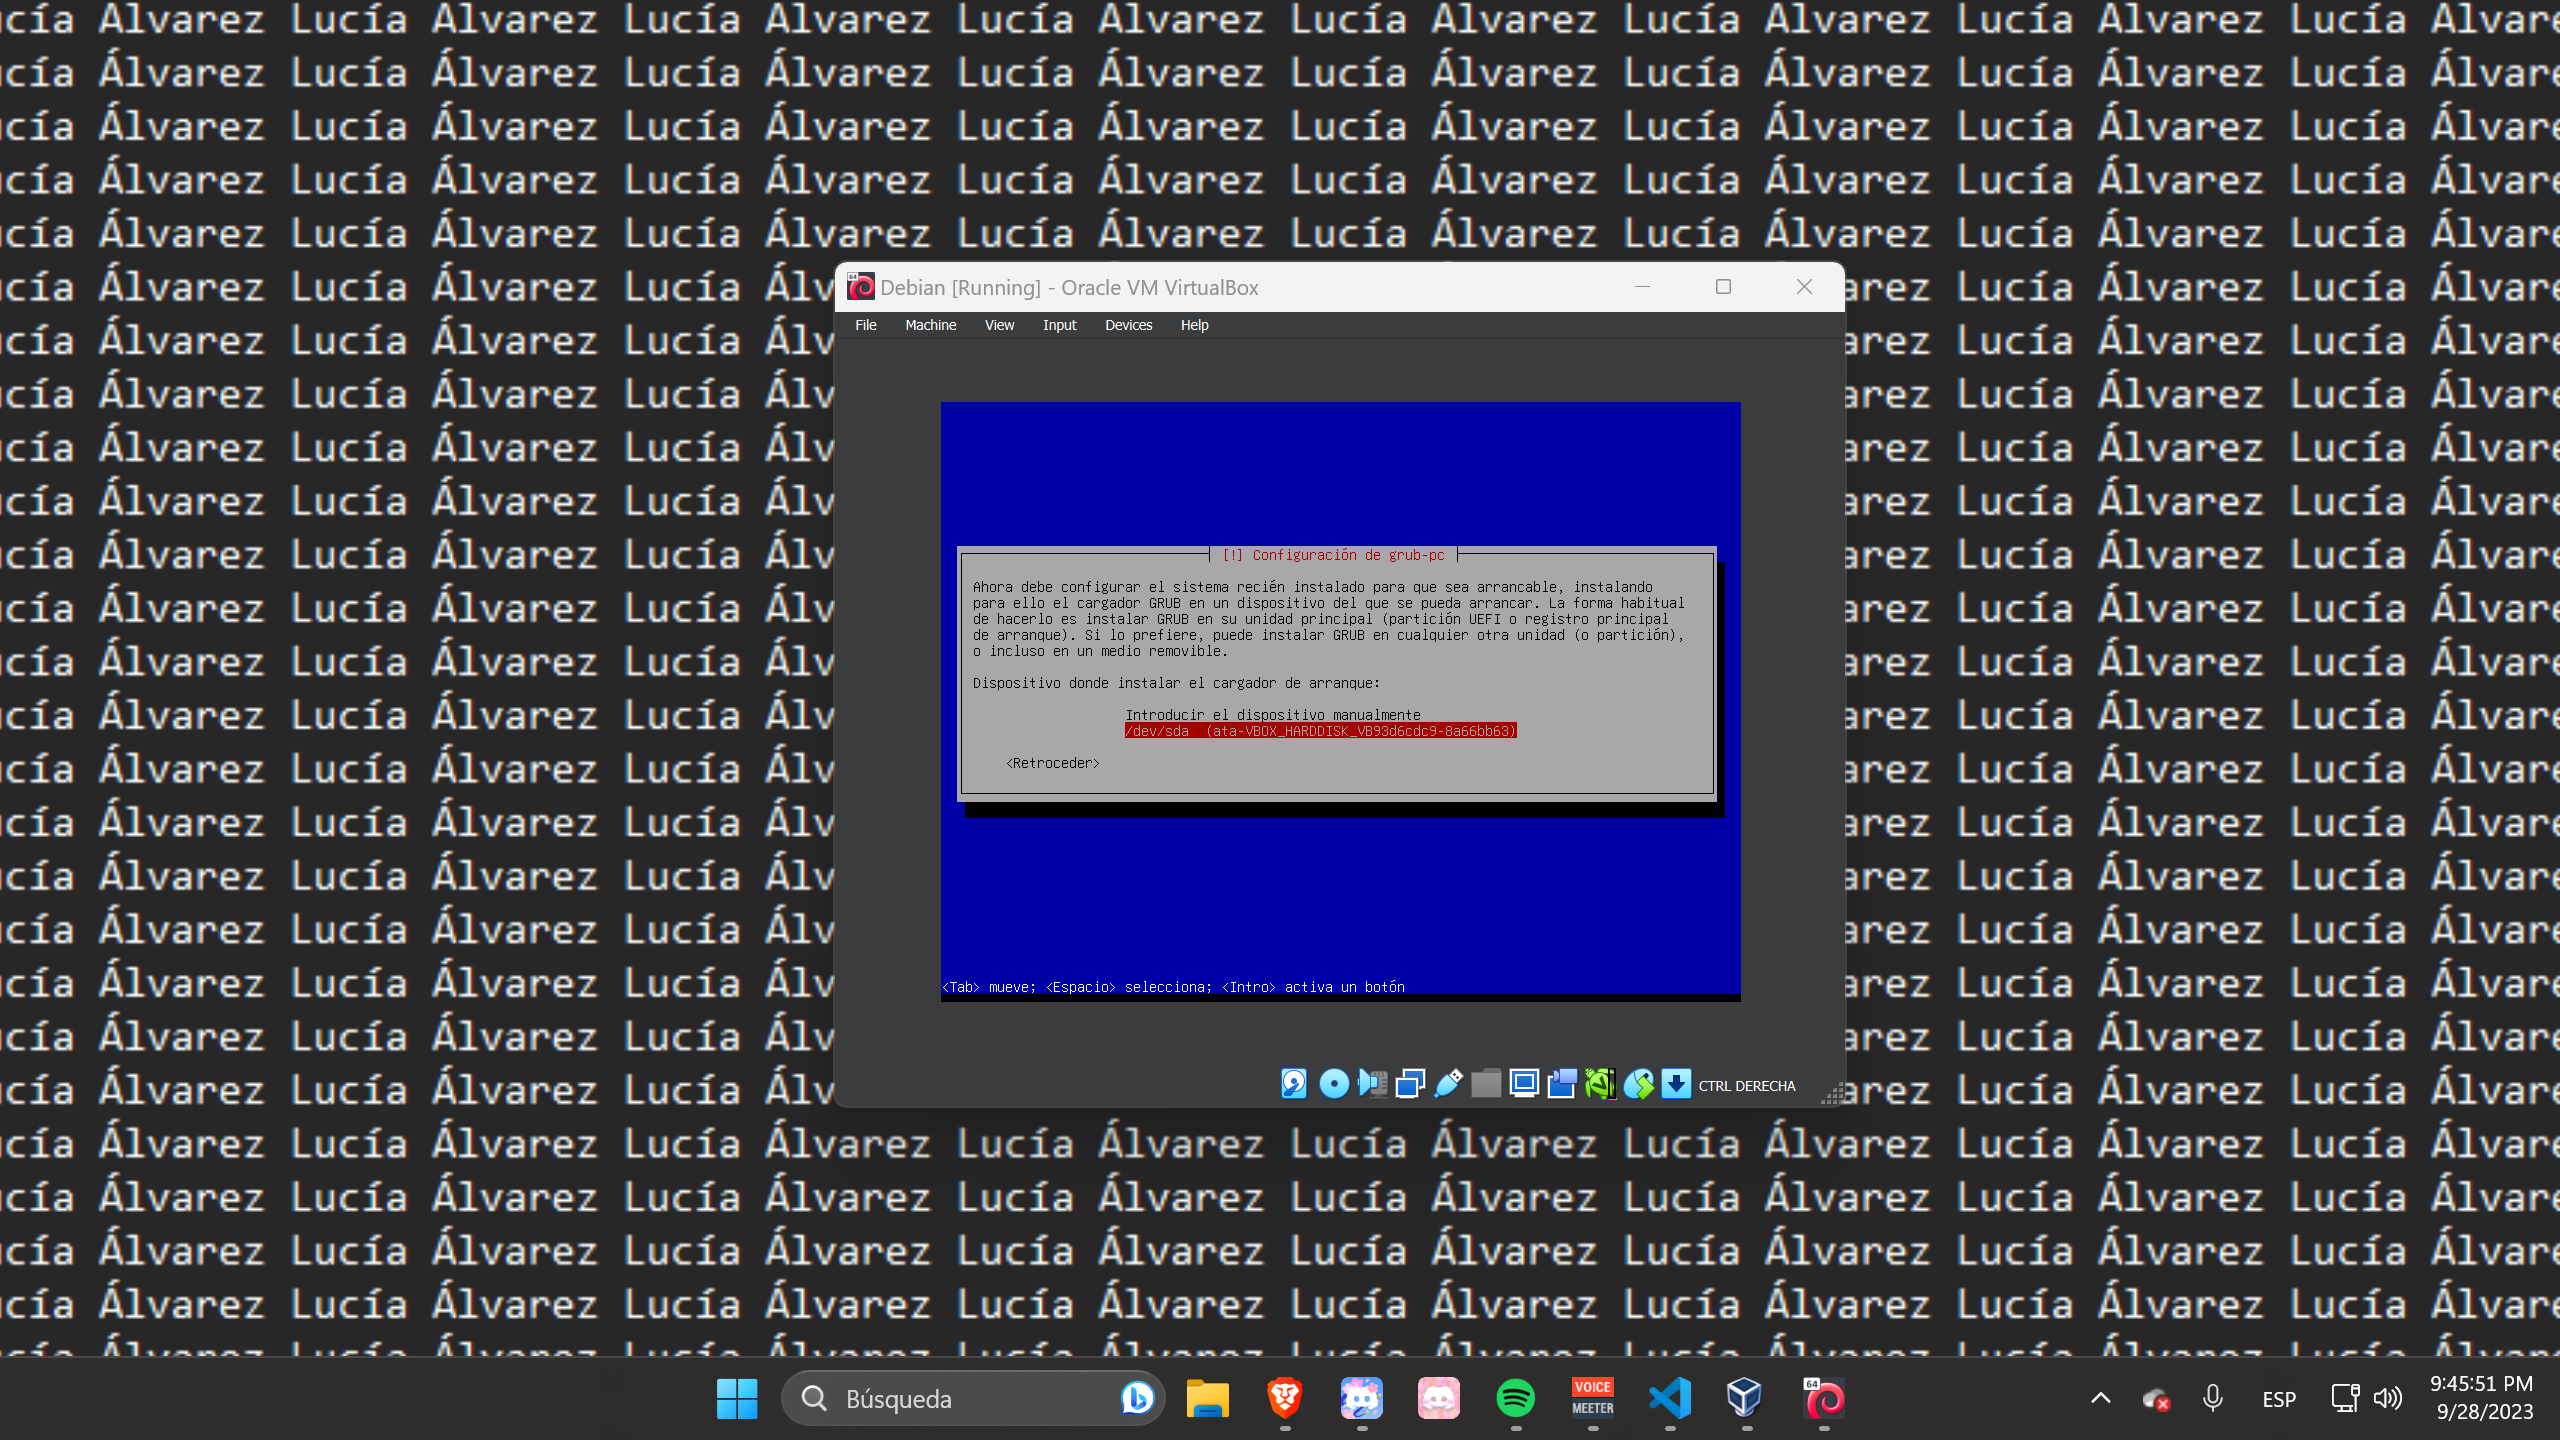Click the shared folders icon in the status bar

click(x=1486, y=1083)
